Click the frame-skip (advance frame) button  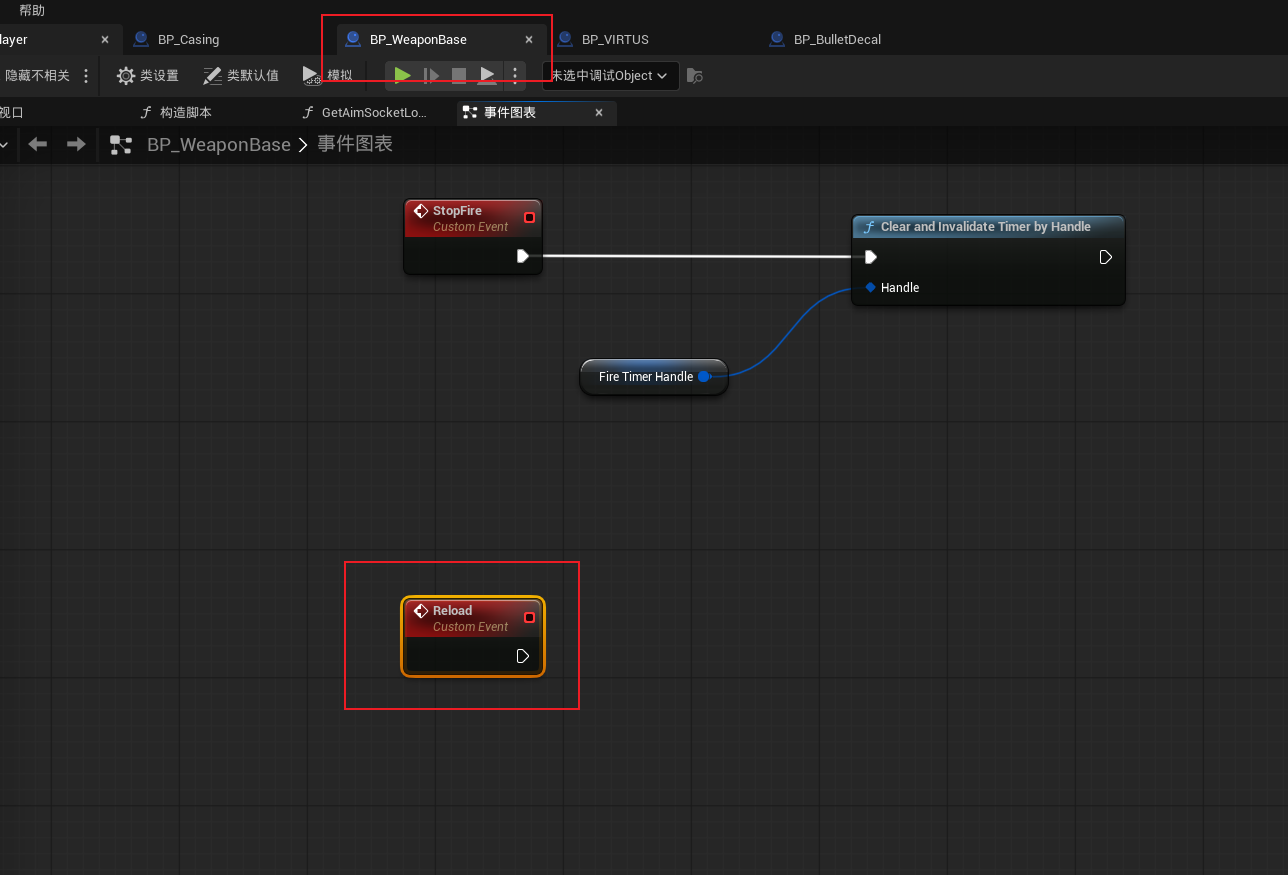(431, 75)
